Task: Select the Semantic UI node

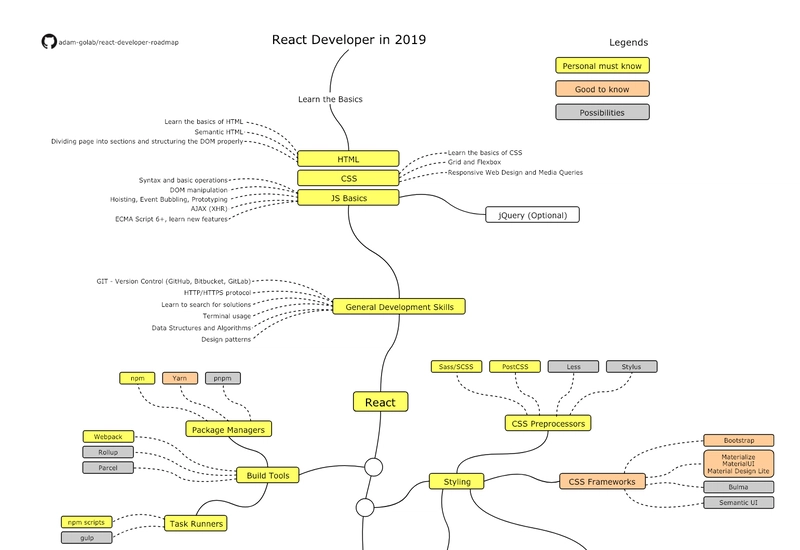Action: click(x=739, y=503)
